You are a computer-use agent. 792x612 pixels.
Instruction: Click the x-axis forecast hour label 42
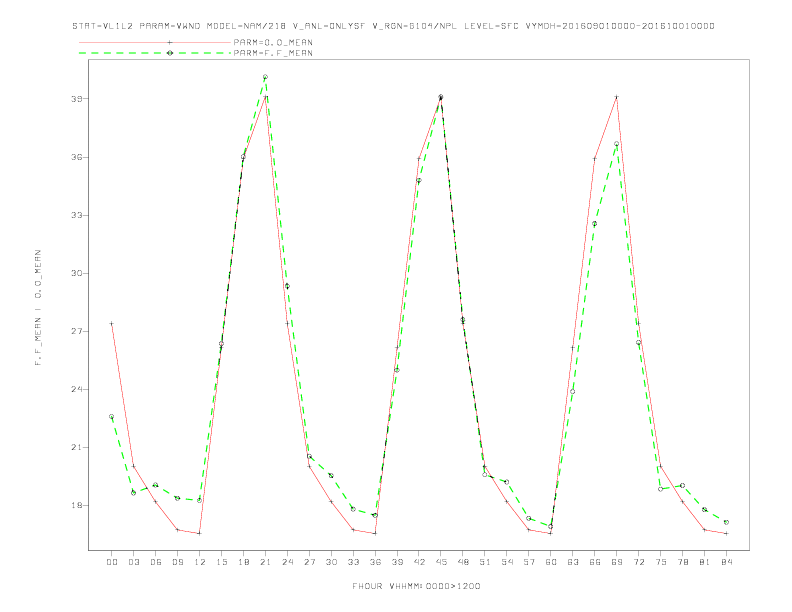(419, 562)
